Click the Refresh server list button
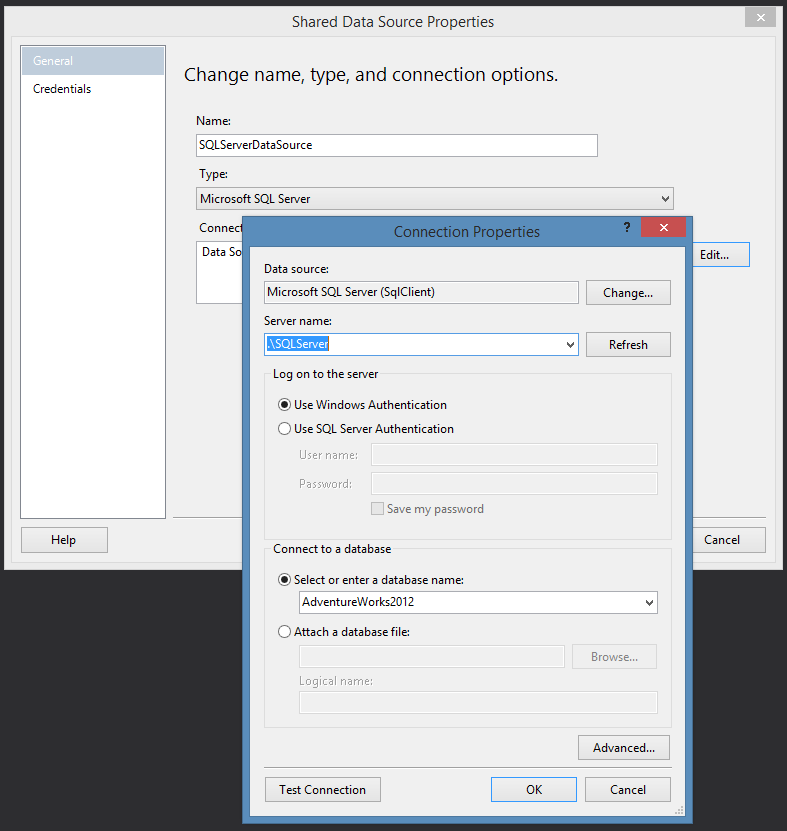 click(x=628, y=344)
